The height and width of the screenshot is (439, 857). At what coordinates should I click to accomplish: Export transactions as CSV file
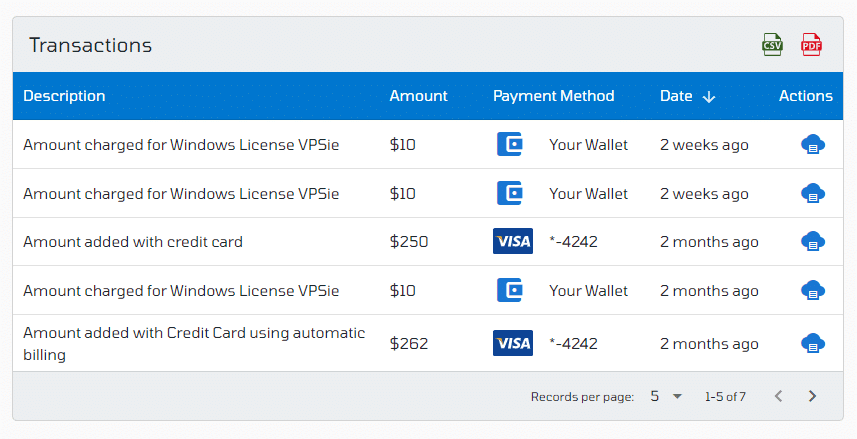pyautogui.click(x=772, y=45)
